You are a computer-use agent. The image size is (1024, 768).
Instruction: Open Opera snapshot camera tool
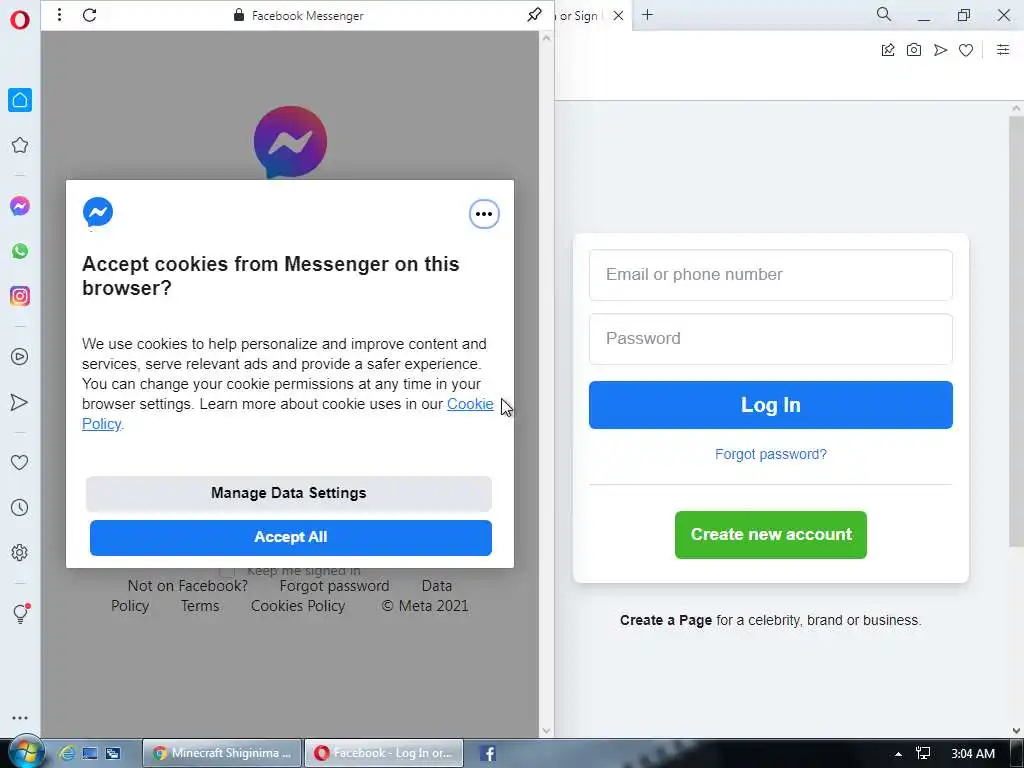pos(914,50)
